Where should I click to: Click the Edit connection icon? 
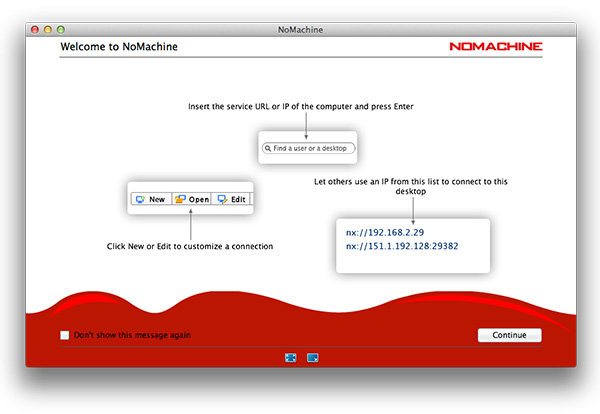[x=222, y=199]
